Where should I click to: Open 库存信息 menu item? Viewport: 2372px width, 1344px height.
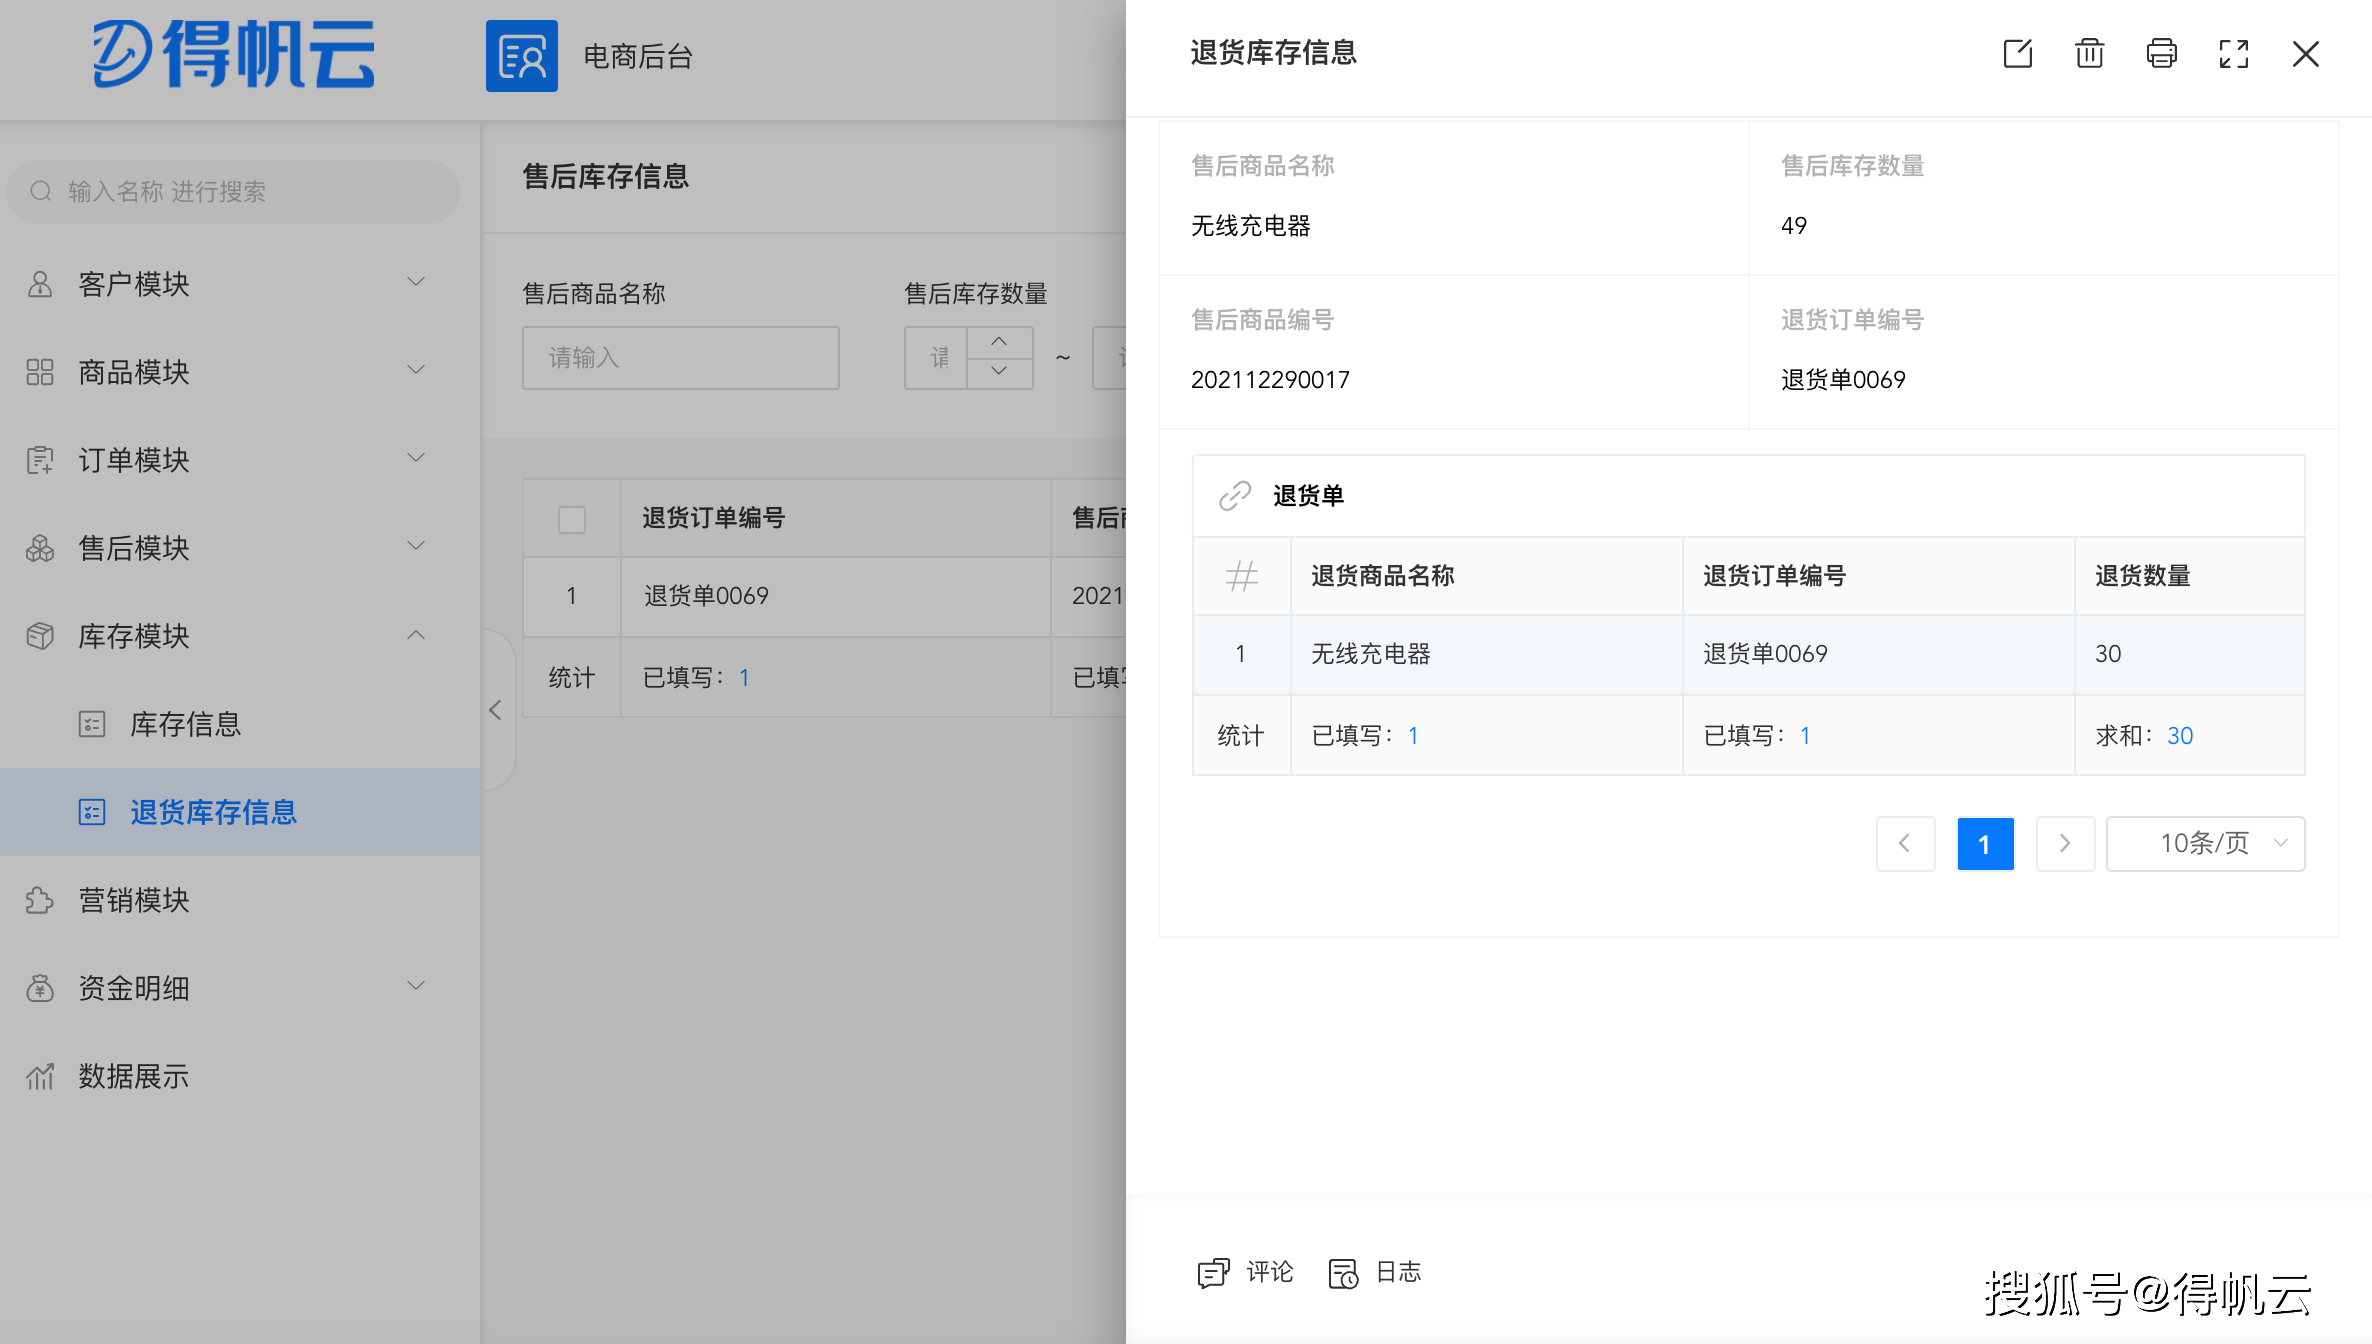tap(186, 724)
